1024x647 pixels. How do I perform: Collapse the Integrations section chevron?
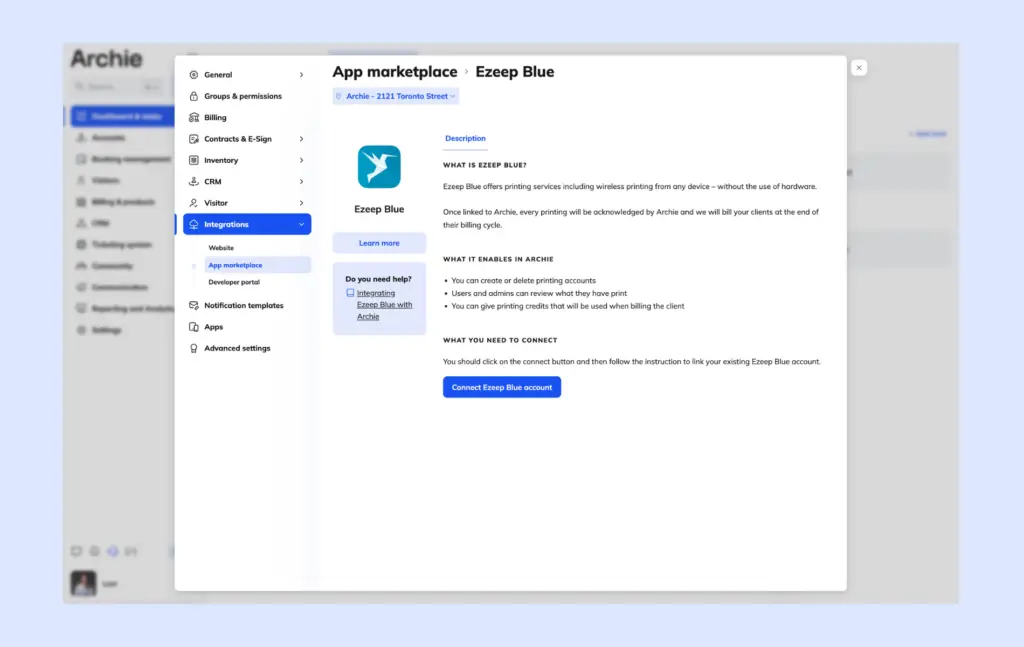pyautogui.click(x=301, y=225)
